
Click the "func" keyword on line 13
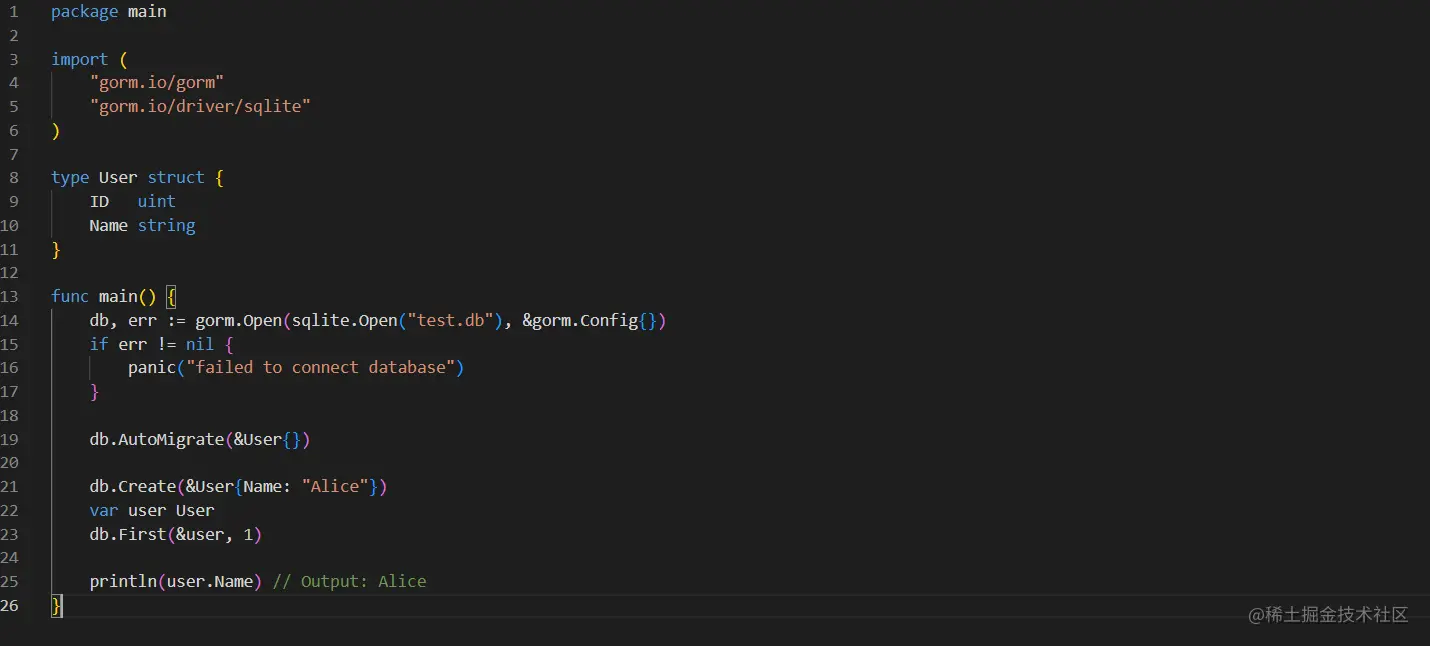pos(70,296)
